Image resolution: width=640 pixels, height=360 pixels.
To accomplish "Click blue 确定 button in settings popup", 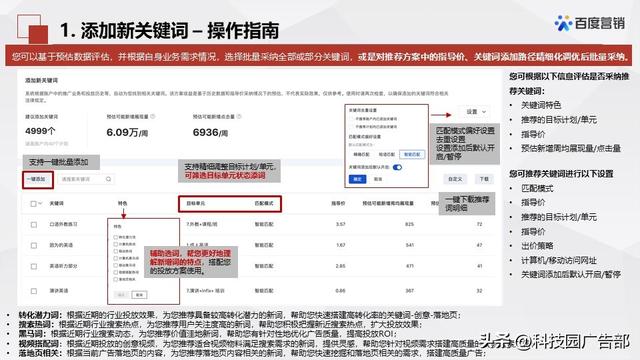I will pyautogui.click(x=358, y=179).
